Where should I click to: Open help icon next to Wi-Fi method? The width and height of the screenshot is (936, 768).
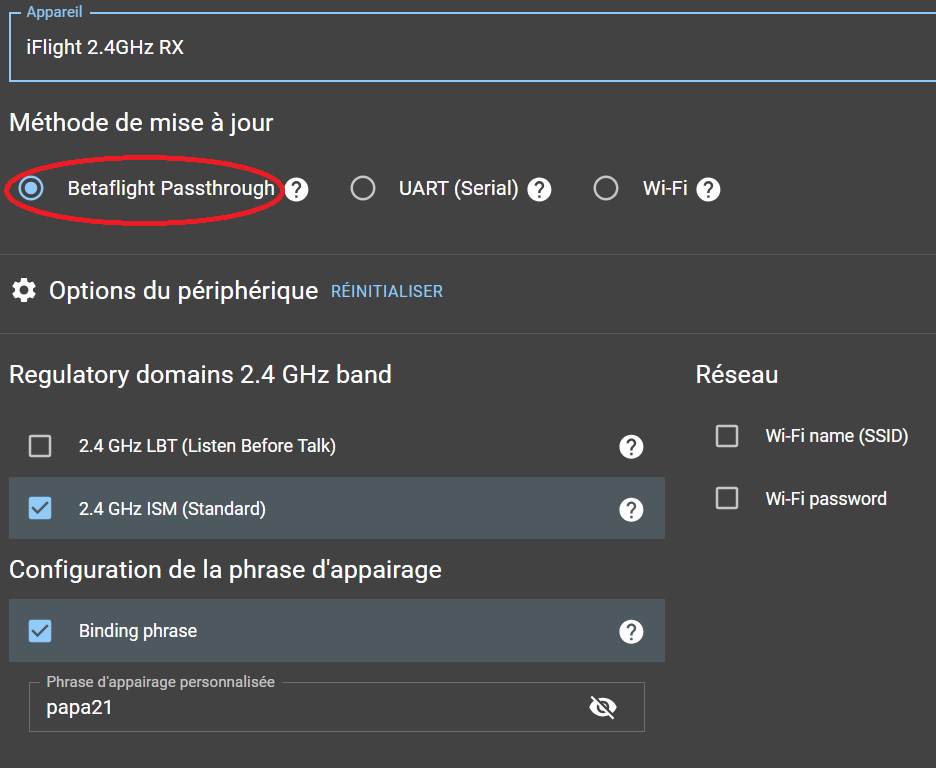[709, 189]
